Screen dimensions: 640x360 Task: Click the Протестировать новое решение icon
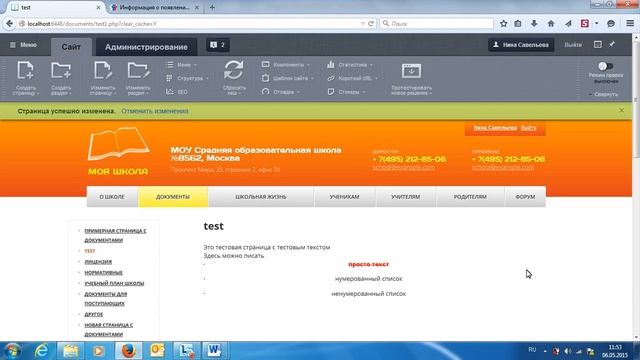click(411, 71)
